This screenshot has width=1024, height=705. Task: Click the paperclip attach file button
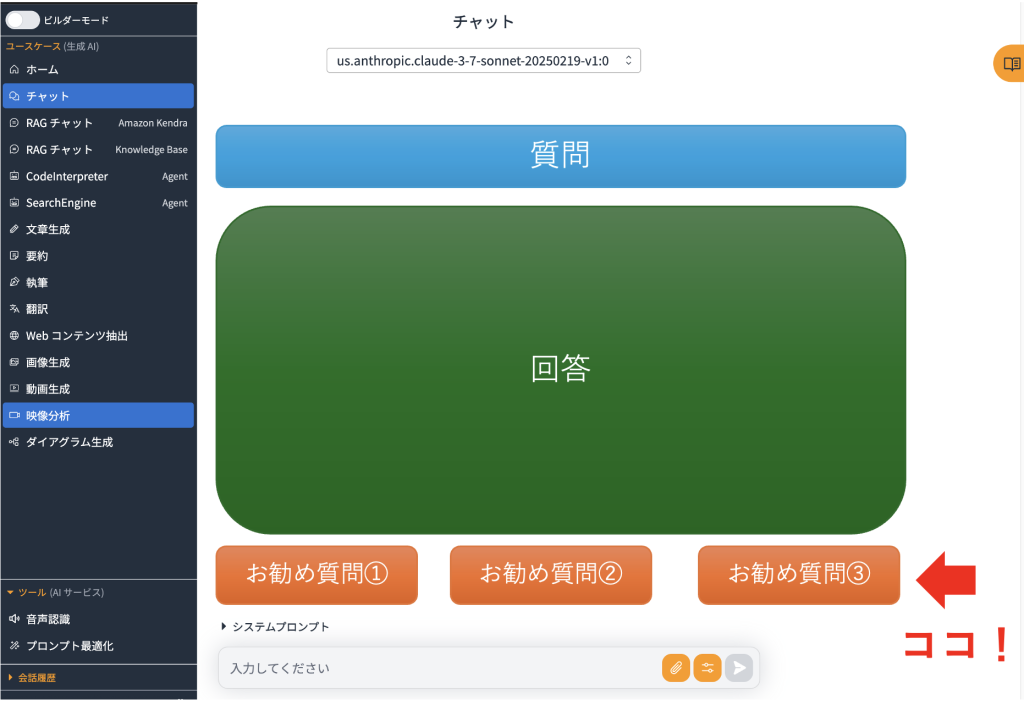click(x=676, y=668)
